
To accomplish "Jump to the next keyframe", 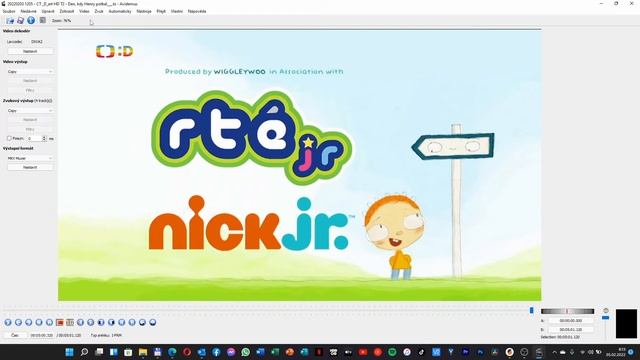I will pos(49,322).
